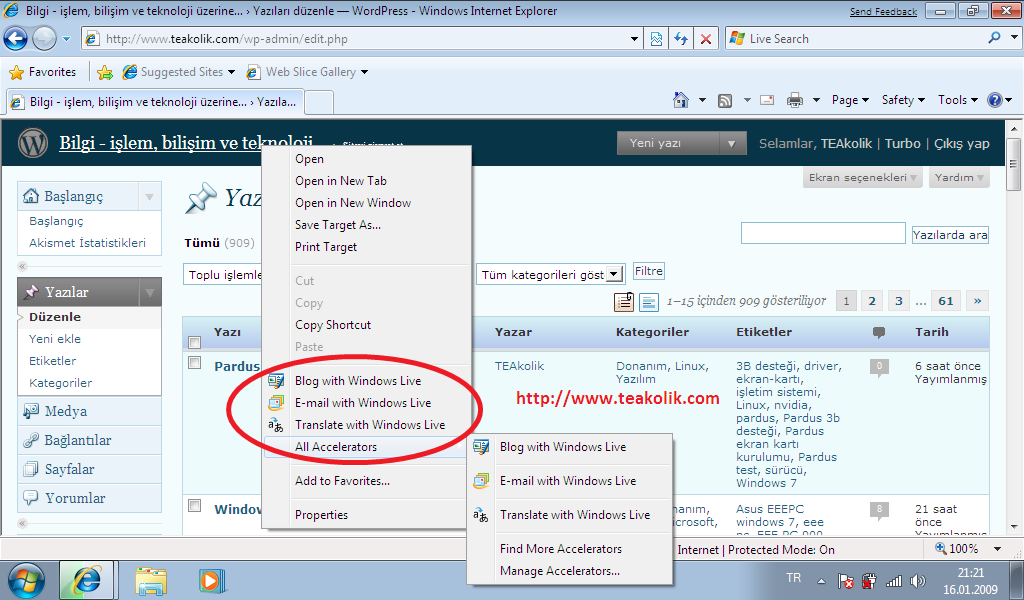Click the IE back navigation button
Viewport: 1024px width, 600px height.
click(x=16, y=39)
